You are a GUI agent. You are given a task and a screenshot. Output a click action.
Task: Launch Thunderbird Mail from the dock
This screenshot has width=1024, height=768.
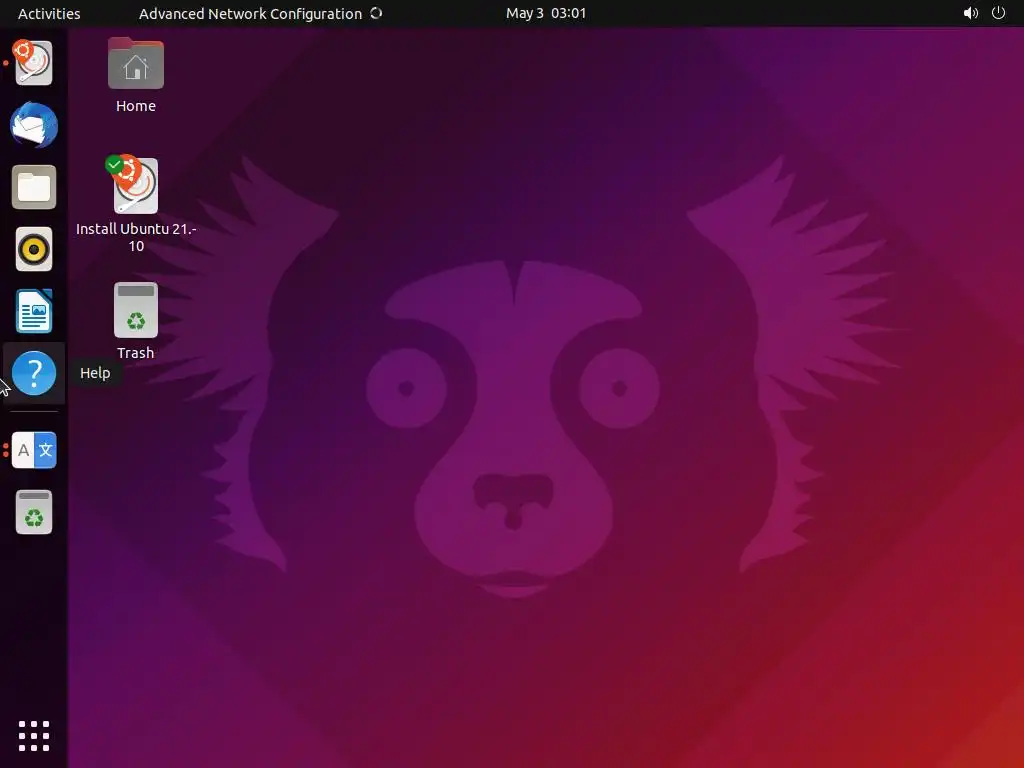(33, 125)
